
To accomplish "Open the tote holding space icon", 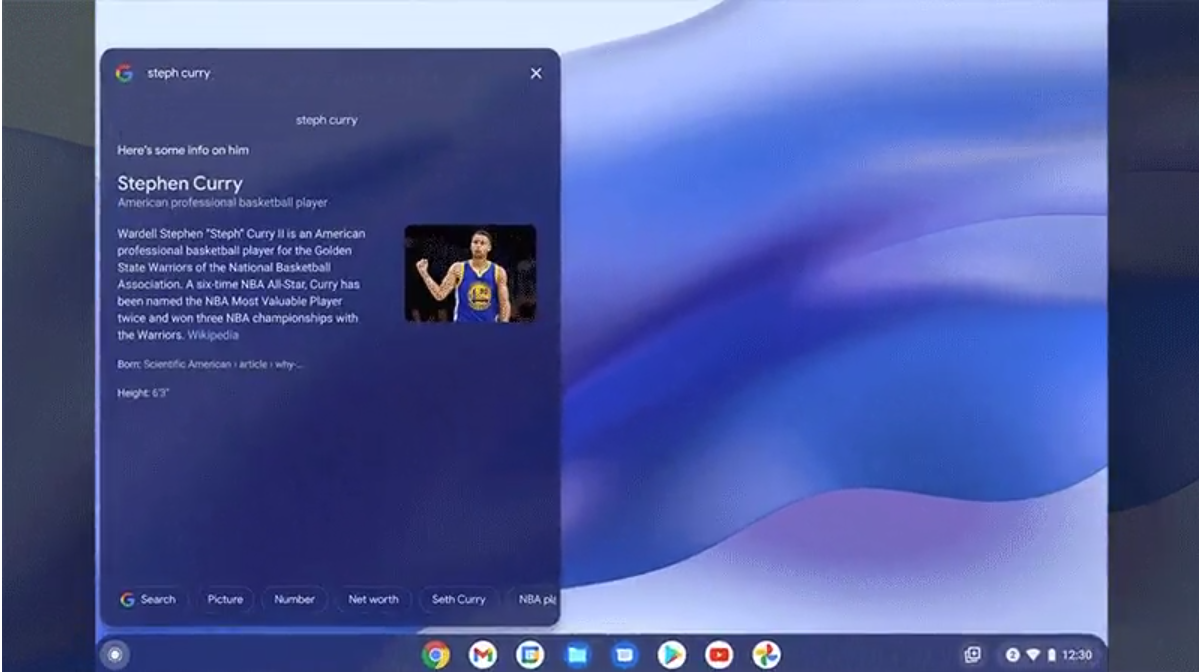I will tap(972, 654).
